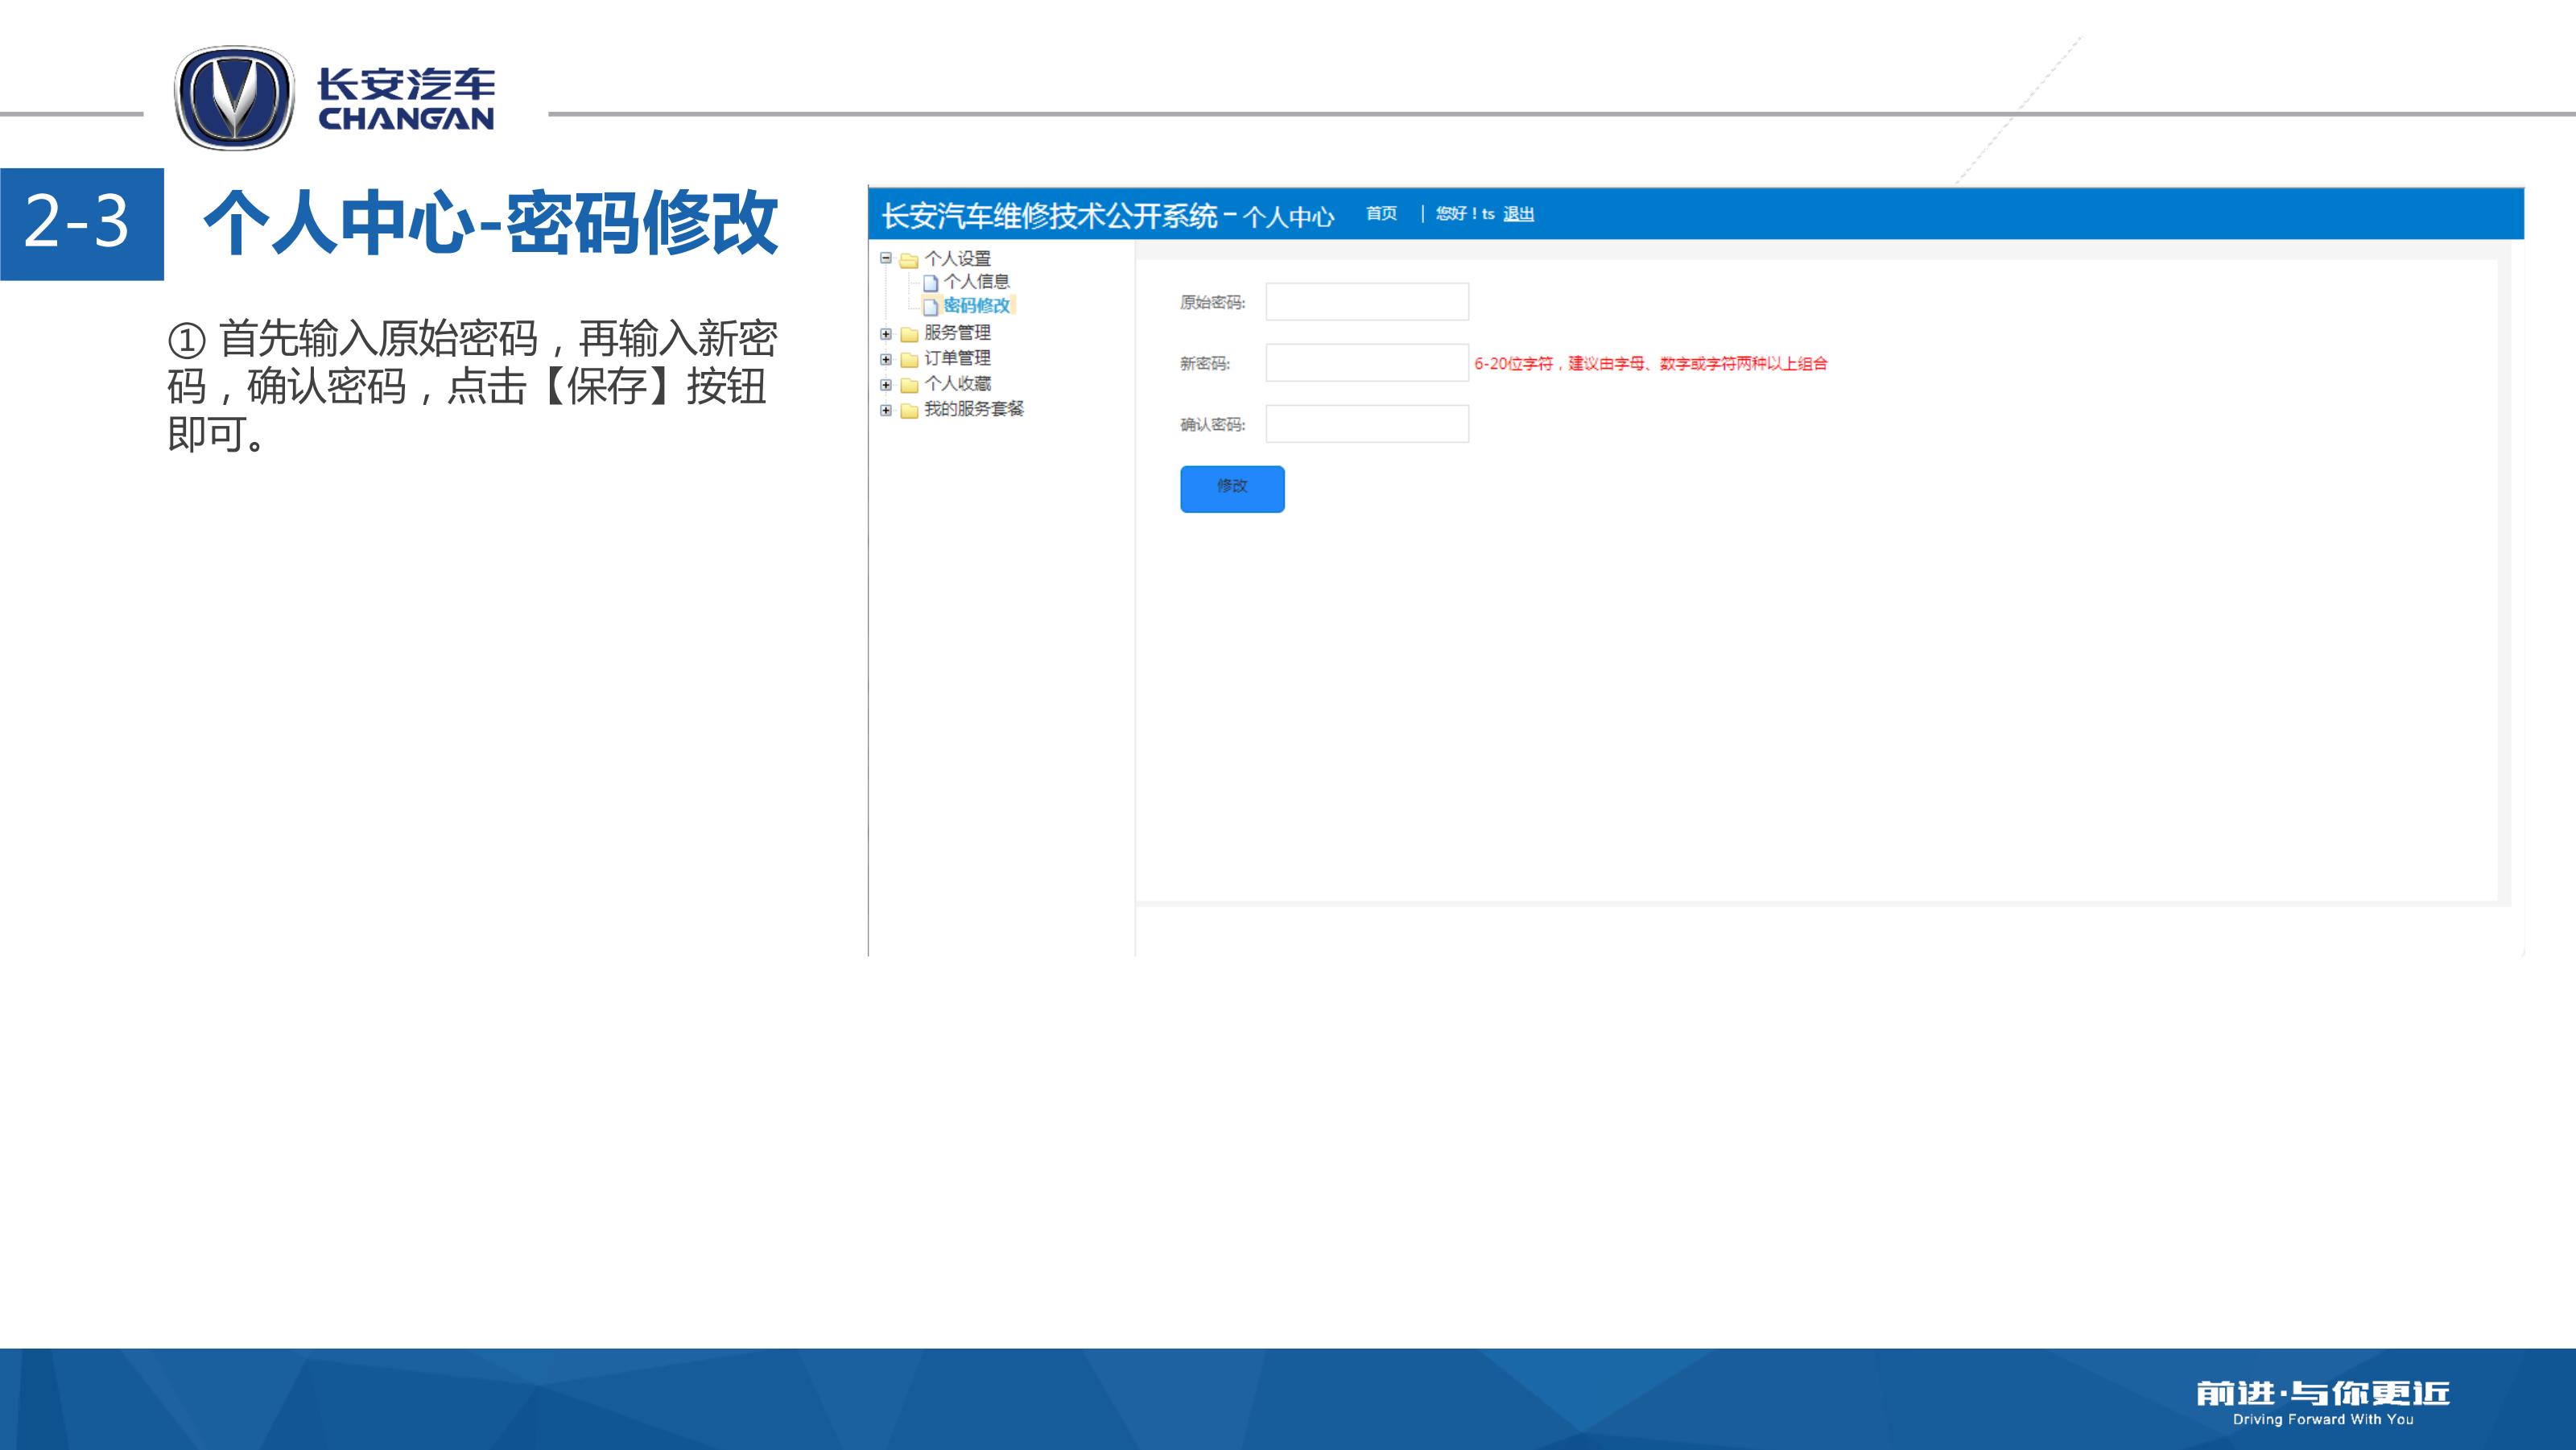Viewport: 2576px width, 1450px height.
Task: Expand the 服务管理 tree node
Action: (885, 334)
